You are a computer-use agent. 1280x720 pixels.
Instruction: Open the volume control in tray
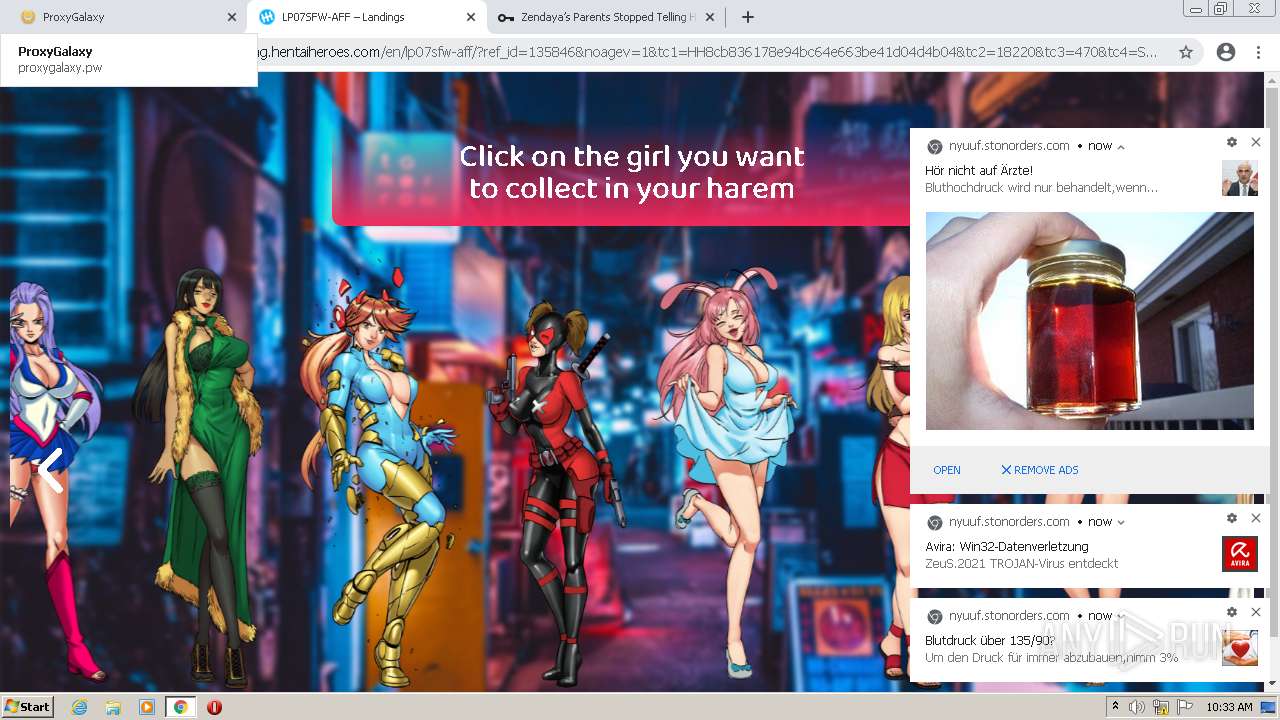pyautogui.click(x=1137, y=707)
